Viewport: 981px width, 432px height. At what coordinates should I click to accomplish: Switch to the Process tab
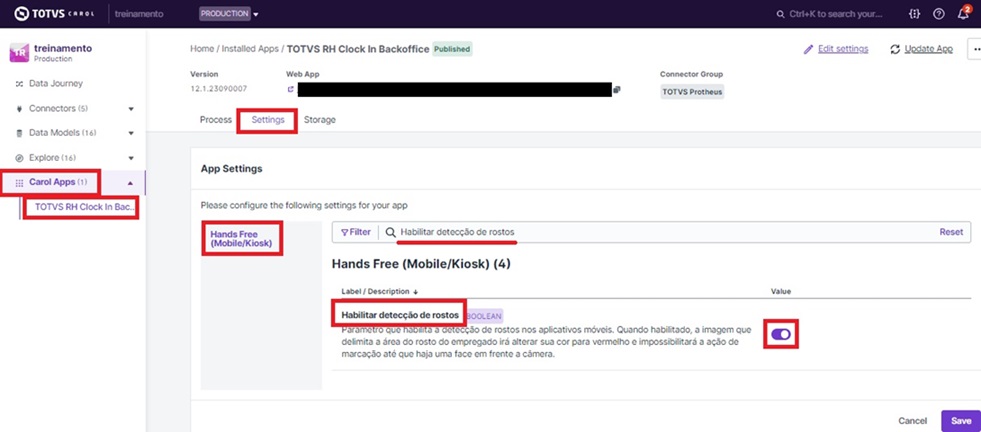[216, 120]
